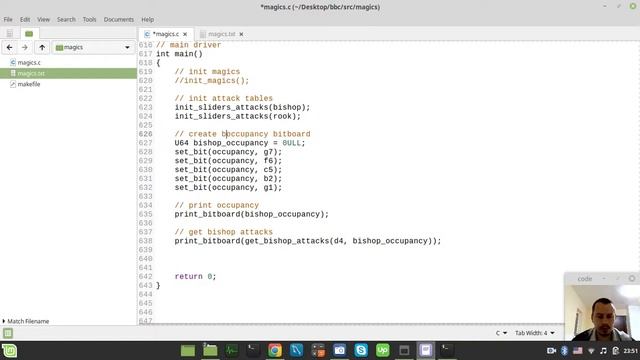This screenshot has width=640, height=360.
Task: Click the show desktop green taskbar icon
Action: coord(188,351)
